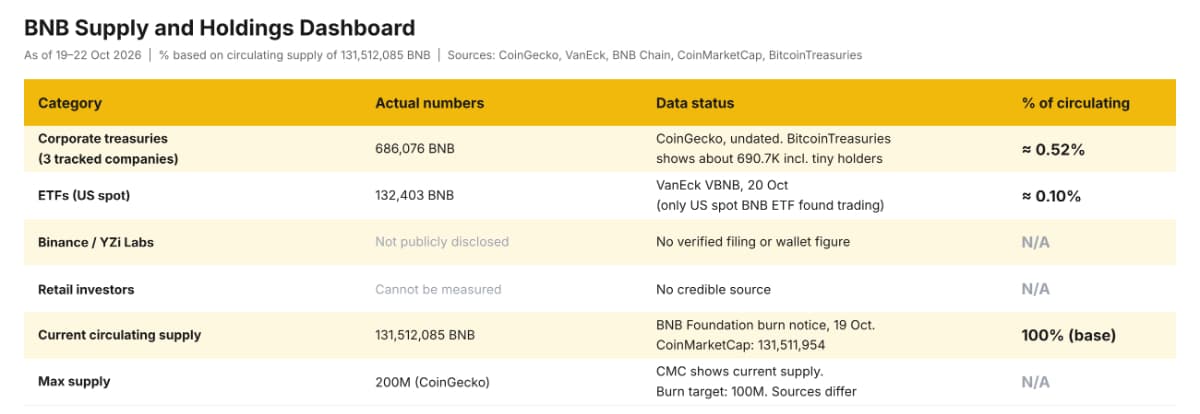This screenshot has width=1200, height=414.
Task: Click the Cannot be measured cell
Action: (x=438, y=289)
